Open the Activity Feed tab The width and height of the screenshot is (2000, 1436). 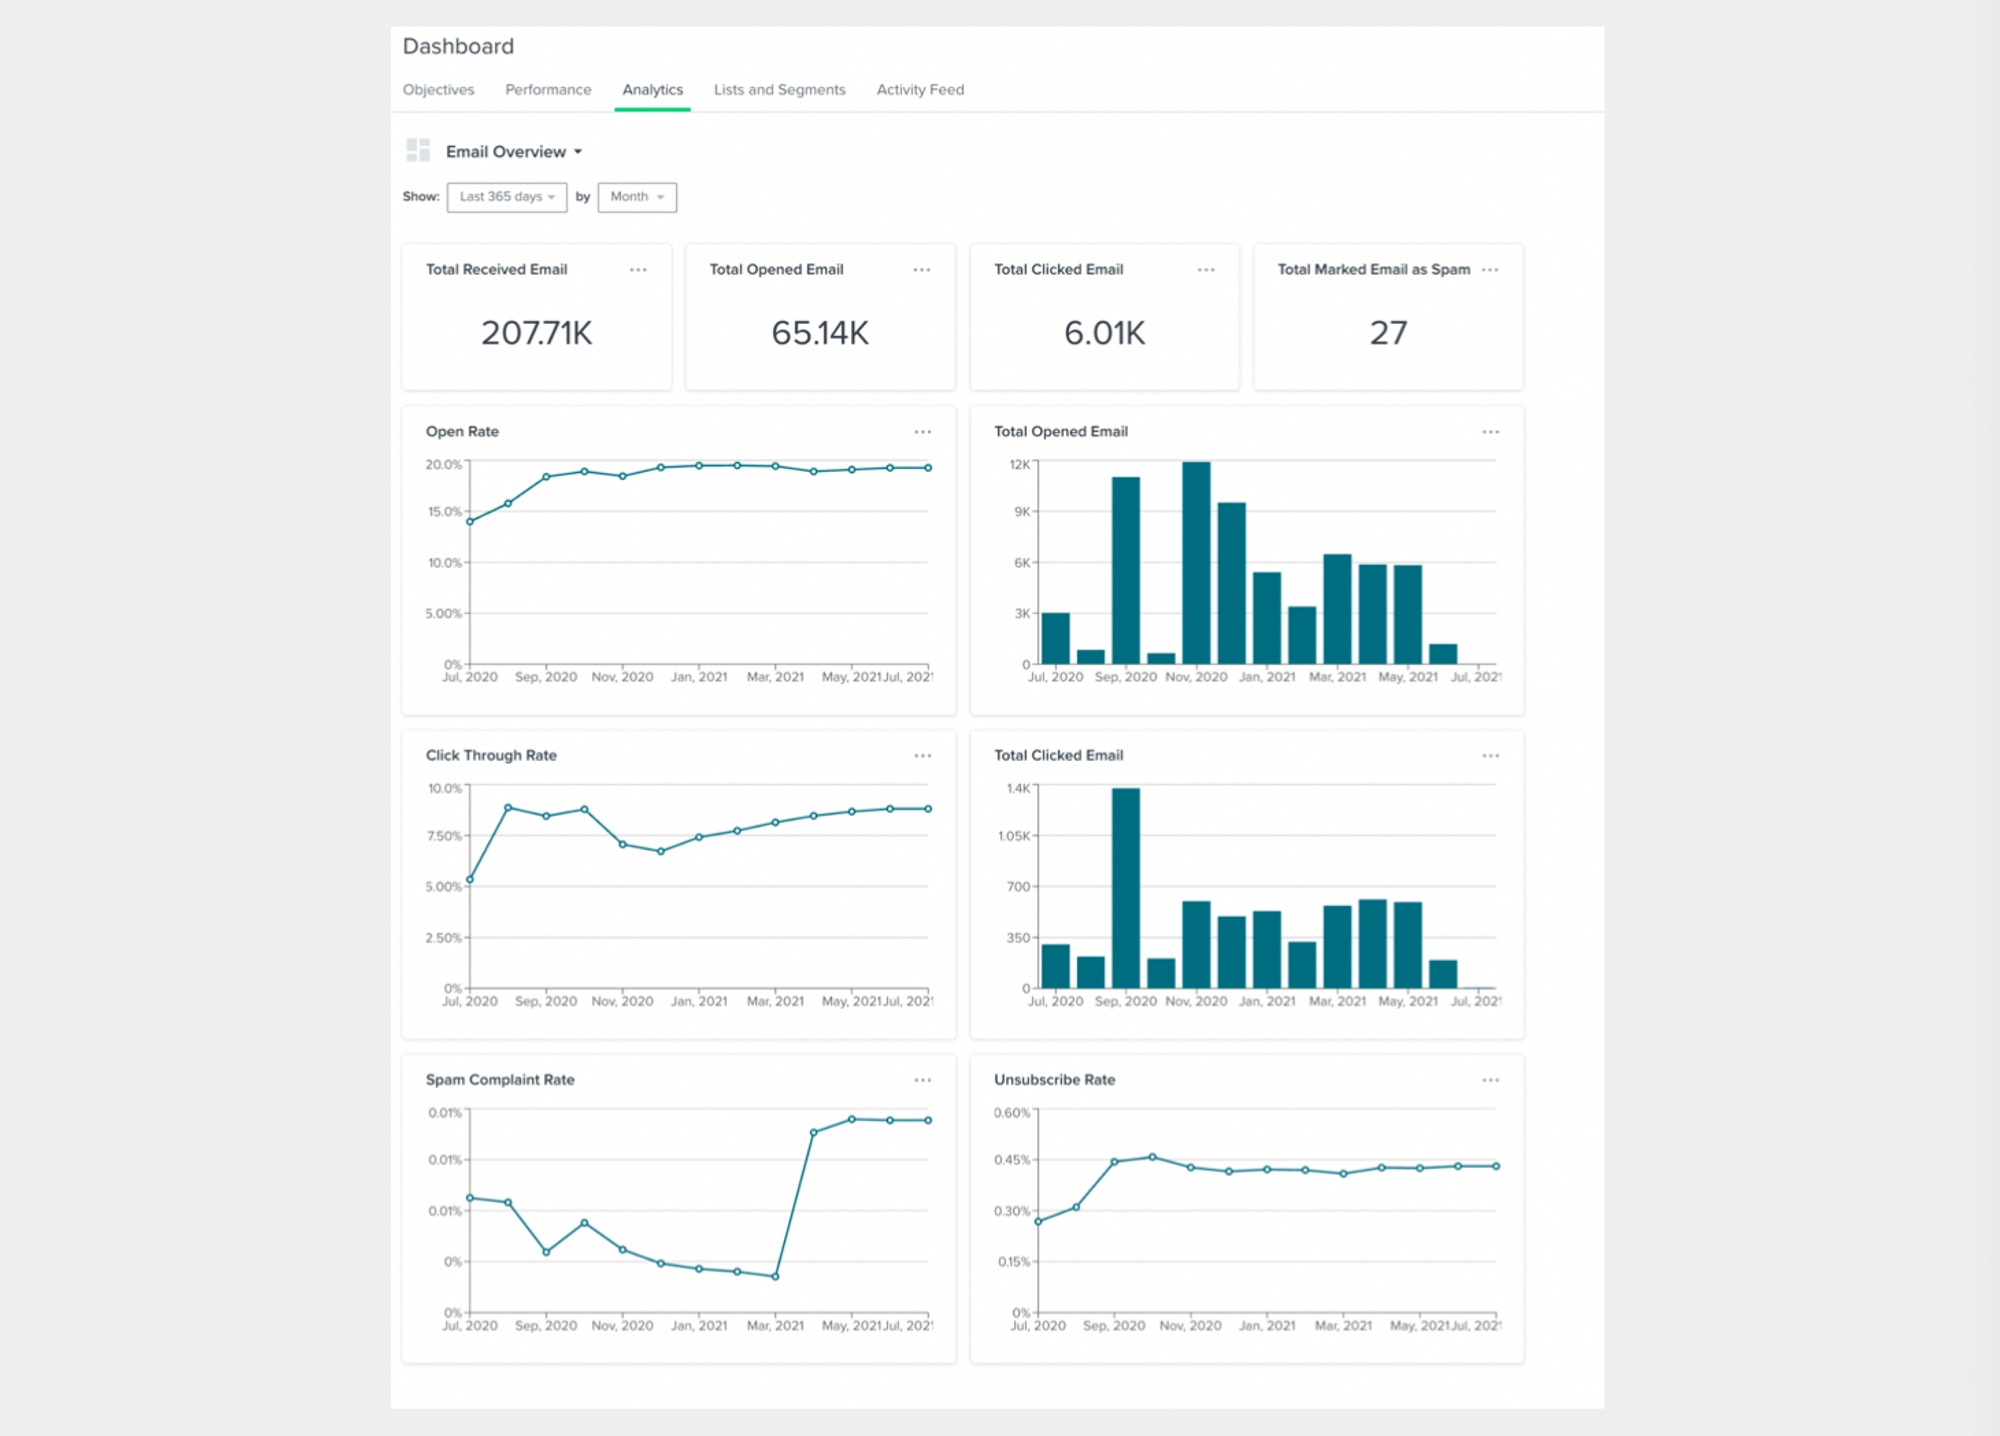coord(920,90)
